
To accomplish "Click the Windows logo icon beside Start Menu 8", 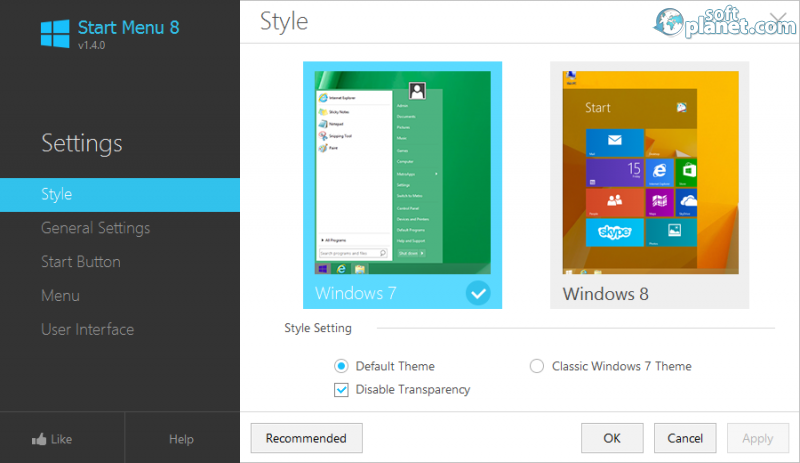I will click(x=55, y=34).
